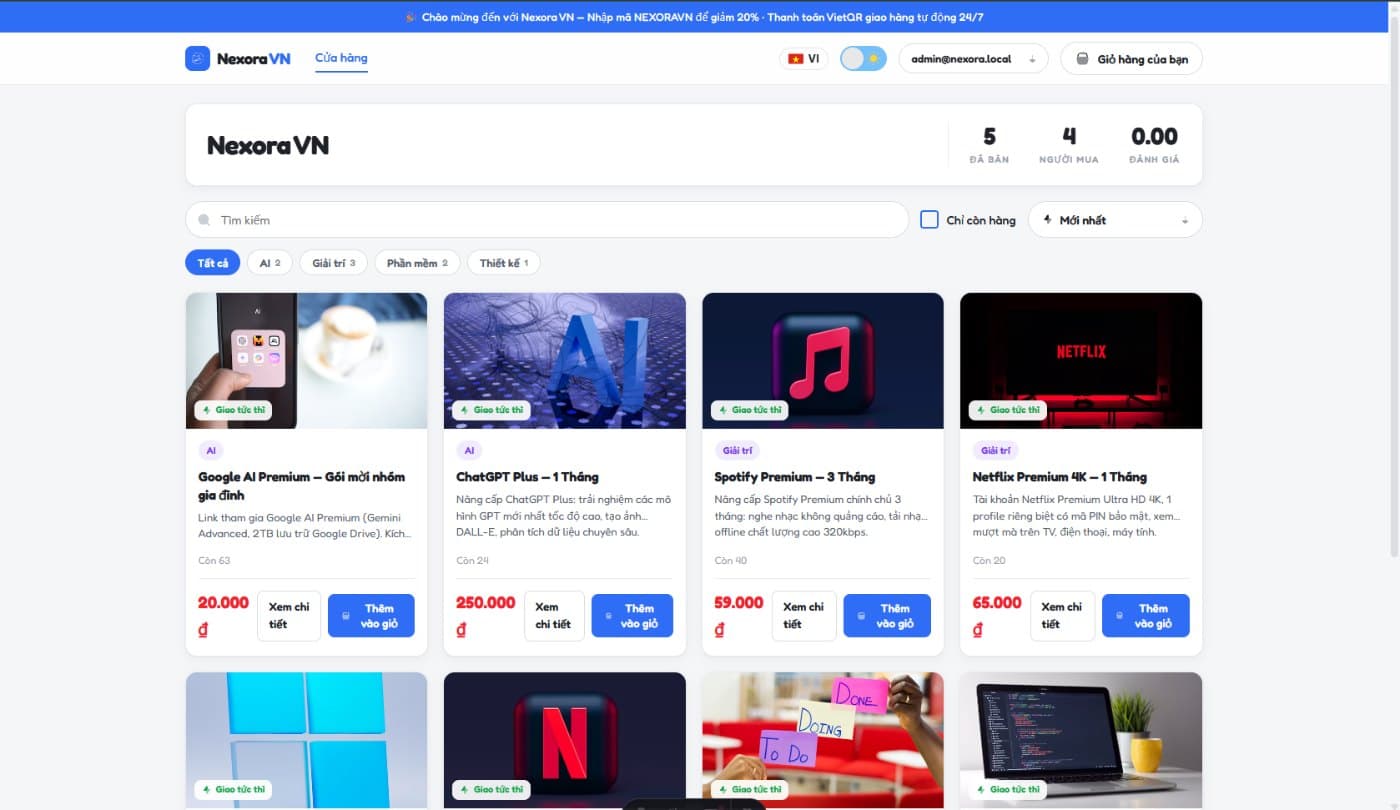Click the Giao tức thì badge on the Spotify Premium image

coord(750,410)
